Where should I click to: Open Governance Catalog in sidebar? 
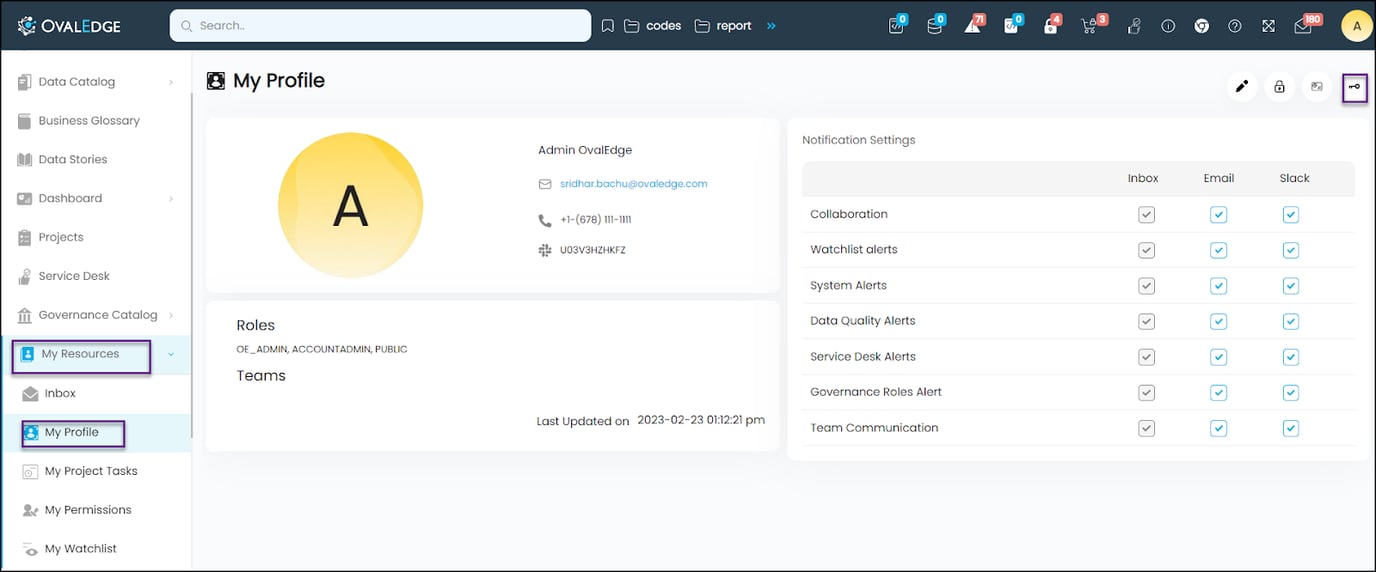(x=98, y=315)
